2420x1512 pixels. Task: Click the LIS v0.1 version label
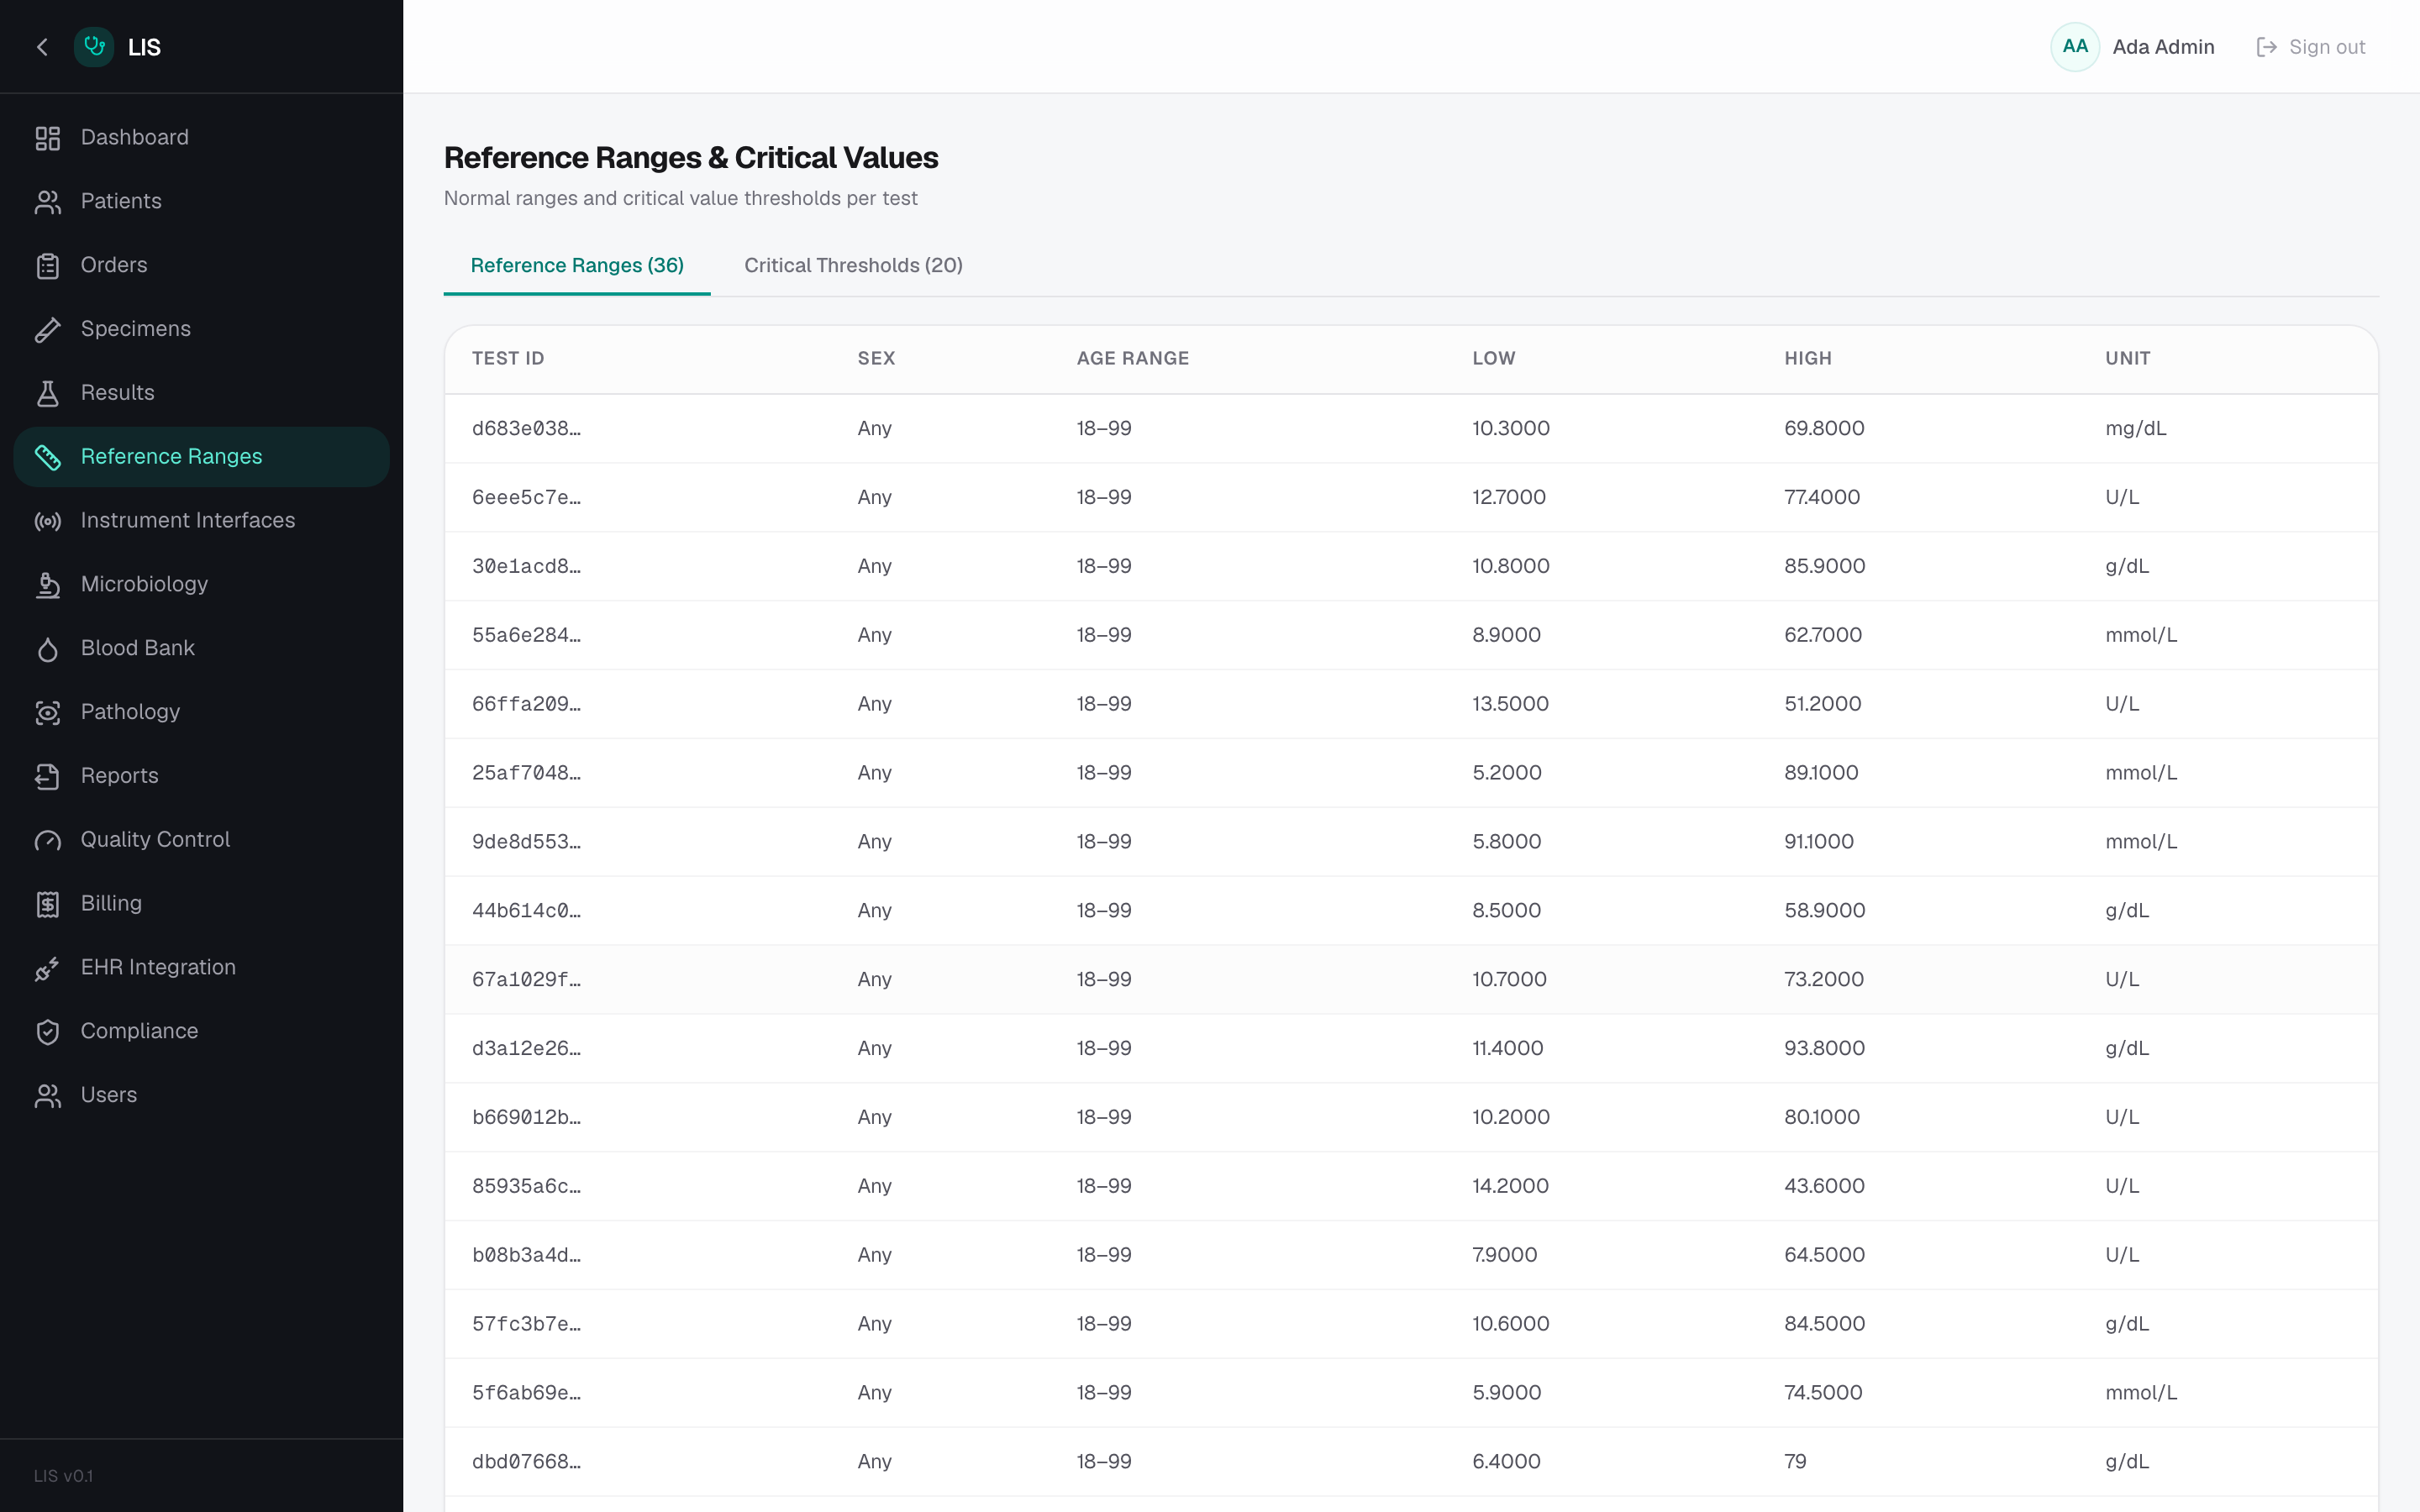click(x=63, y=1476)
